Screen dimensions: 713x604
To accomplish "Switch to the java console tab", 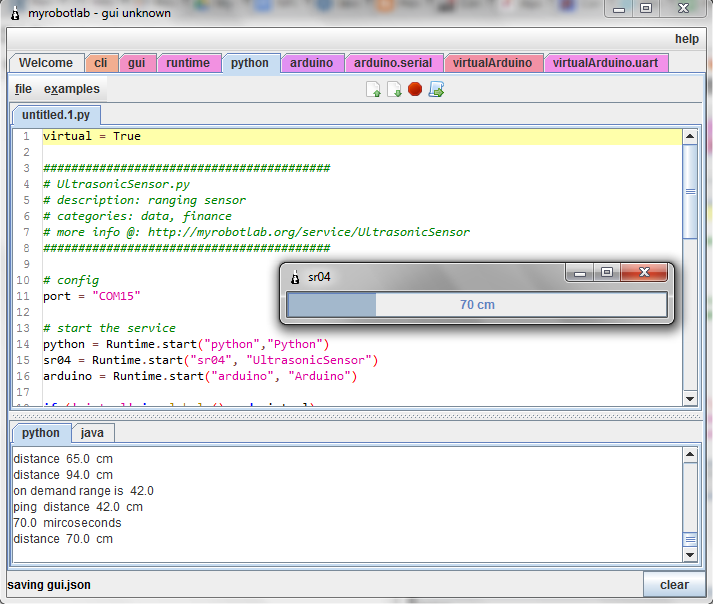I will click(92, 433).
